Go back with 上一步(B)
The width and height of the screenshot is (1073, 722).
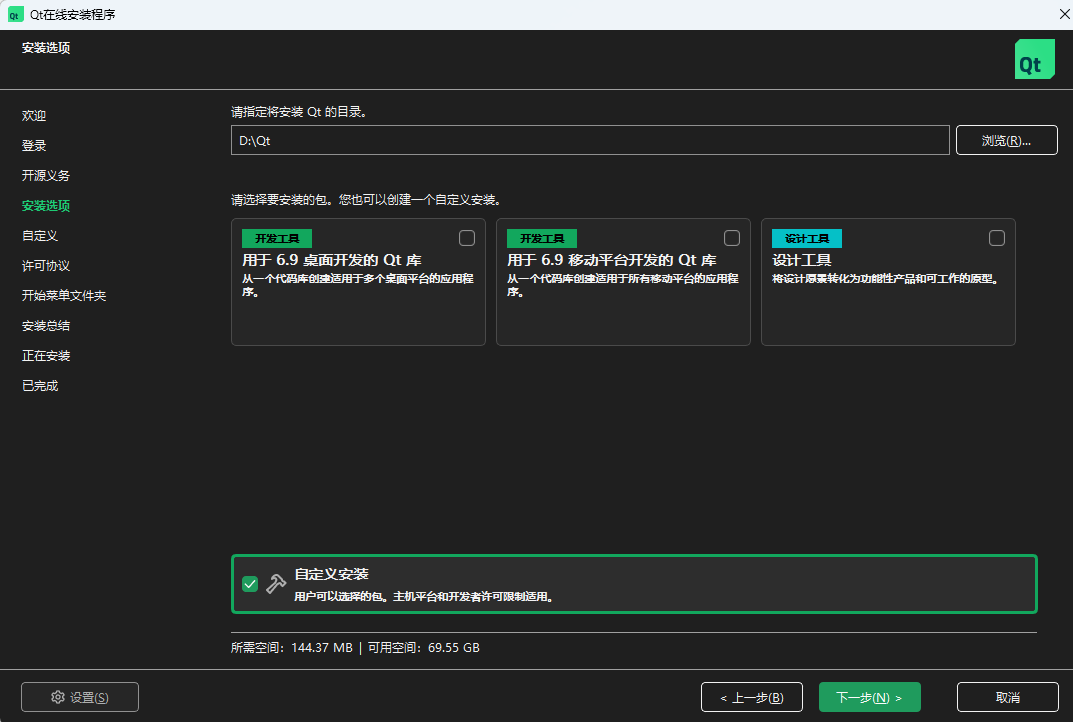pyautogui.click(x=751, y=697)
